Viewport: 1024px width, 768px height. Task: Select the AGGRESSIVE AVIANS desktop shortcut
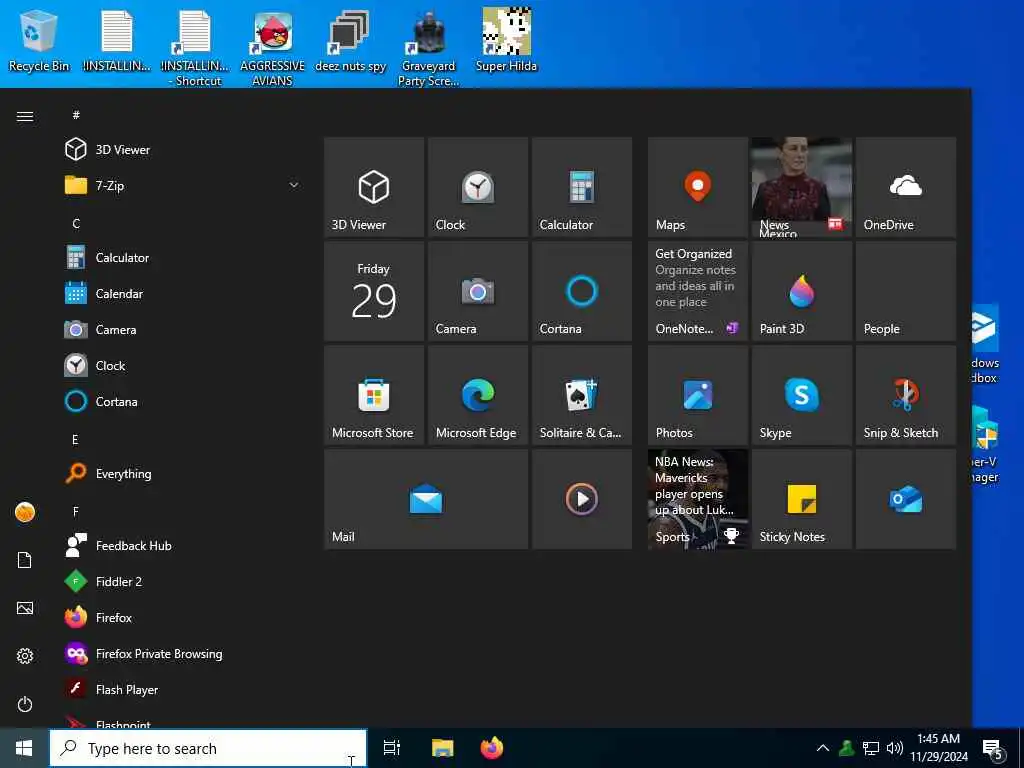point(272,49)
